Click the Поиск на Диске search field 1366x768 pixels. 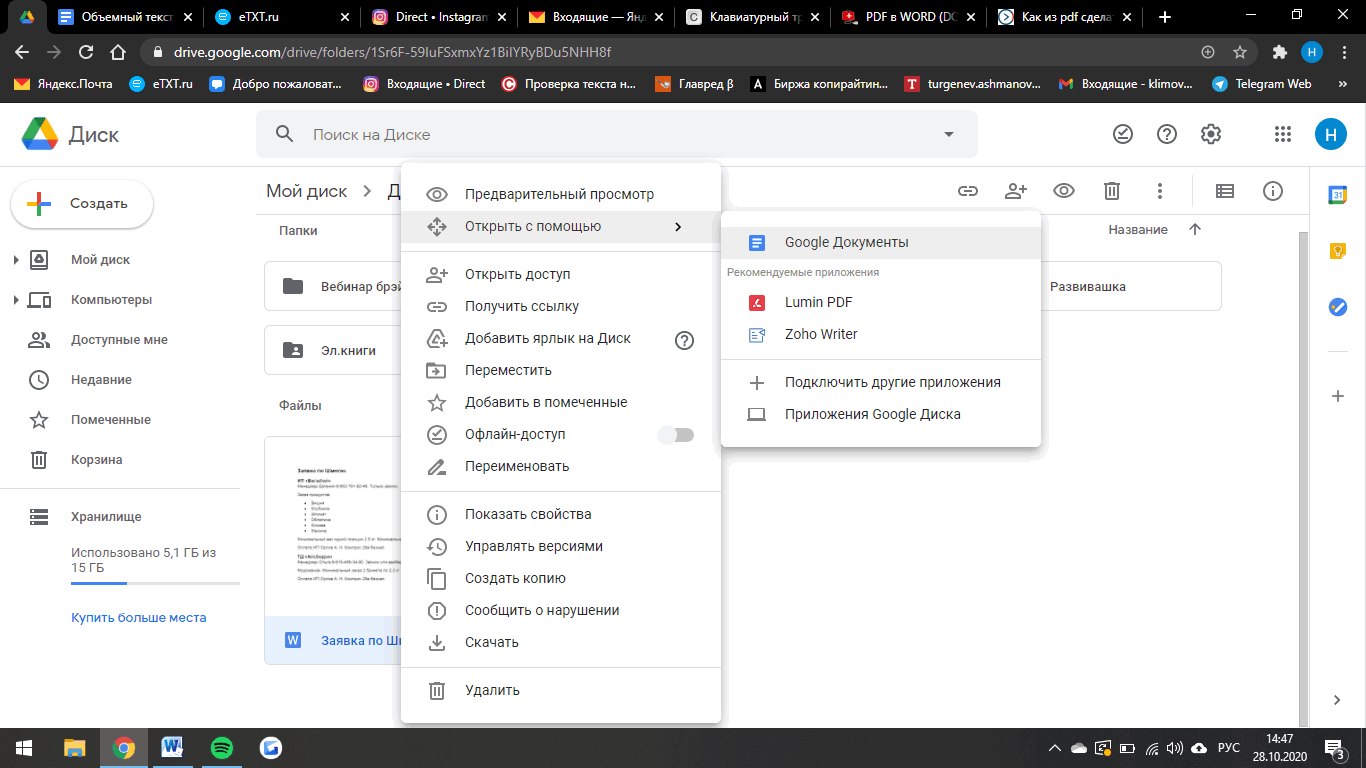click(600, 134)
